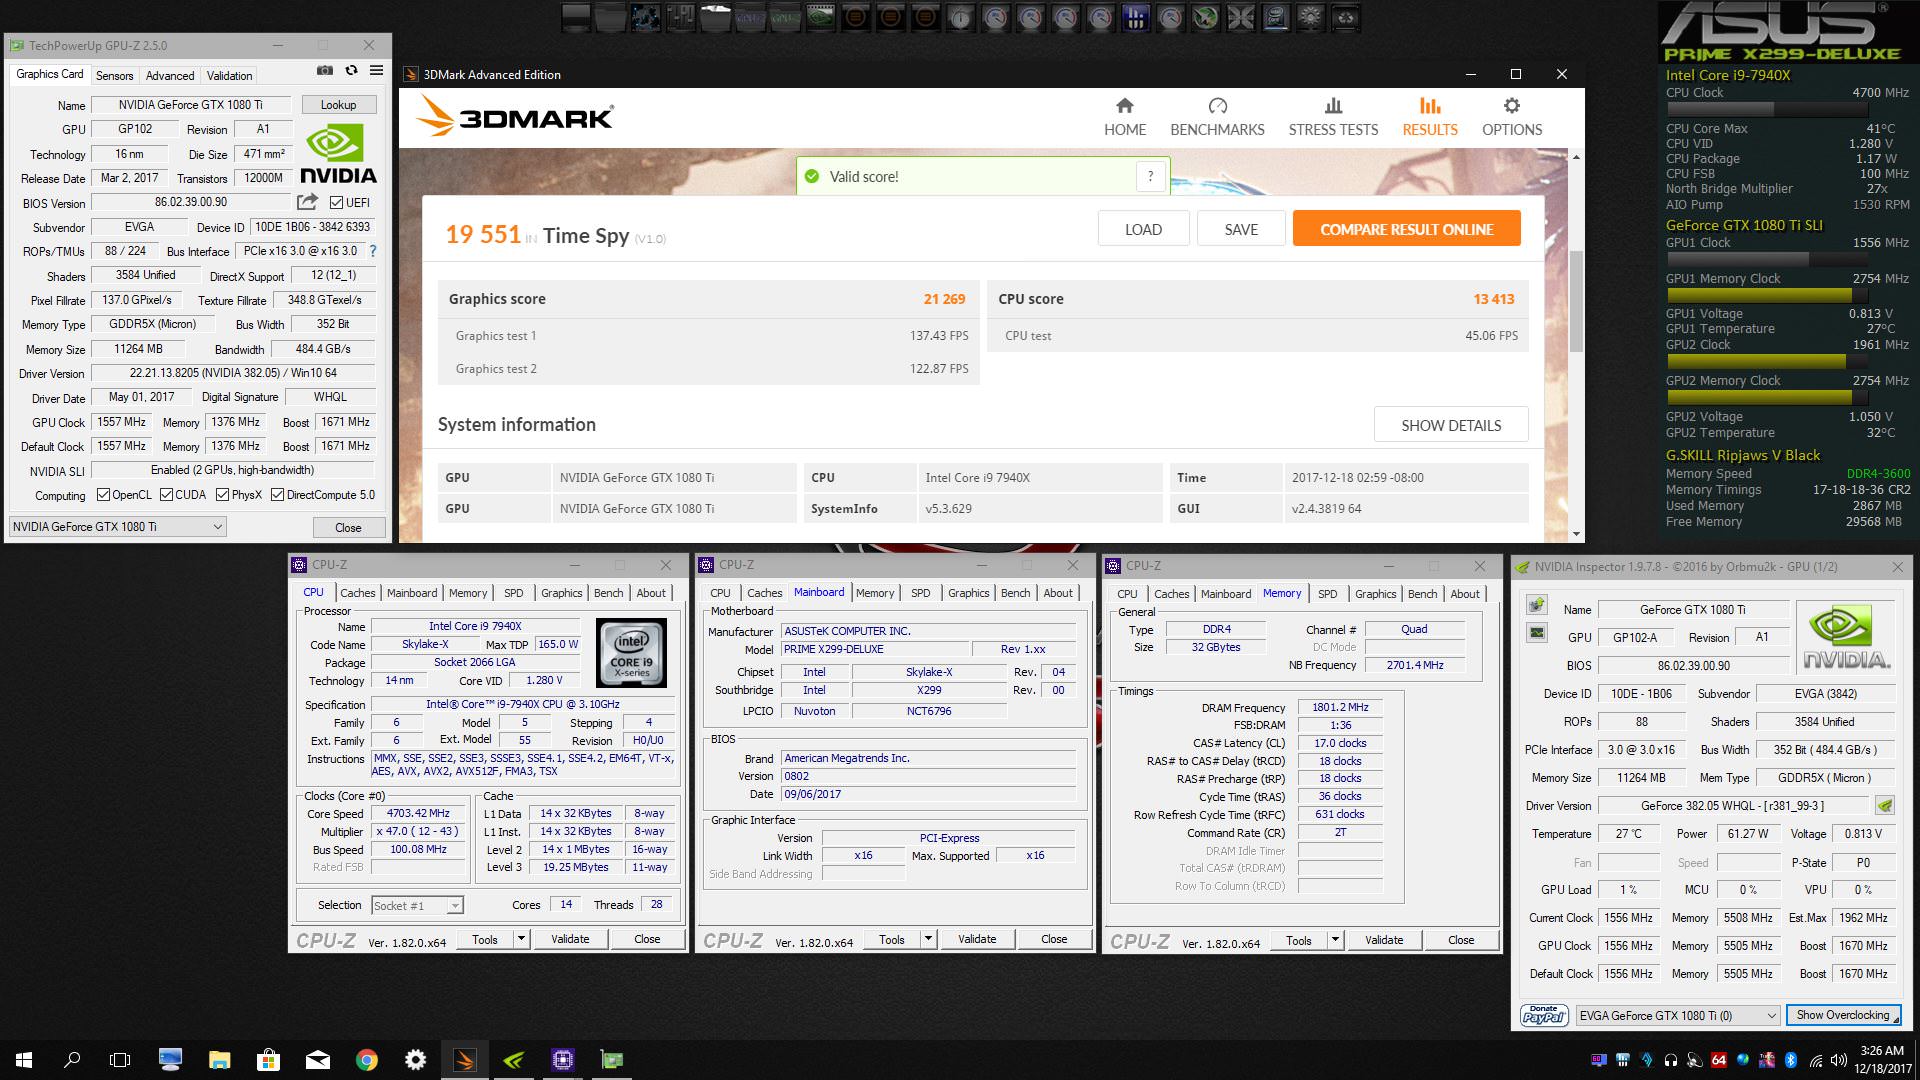Toggle the PhysX checkbox in GPU-Z
The image size is (1920, 1080).
coord(222,494)
